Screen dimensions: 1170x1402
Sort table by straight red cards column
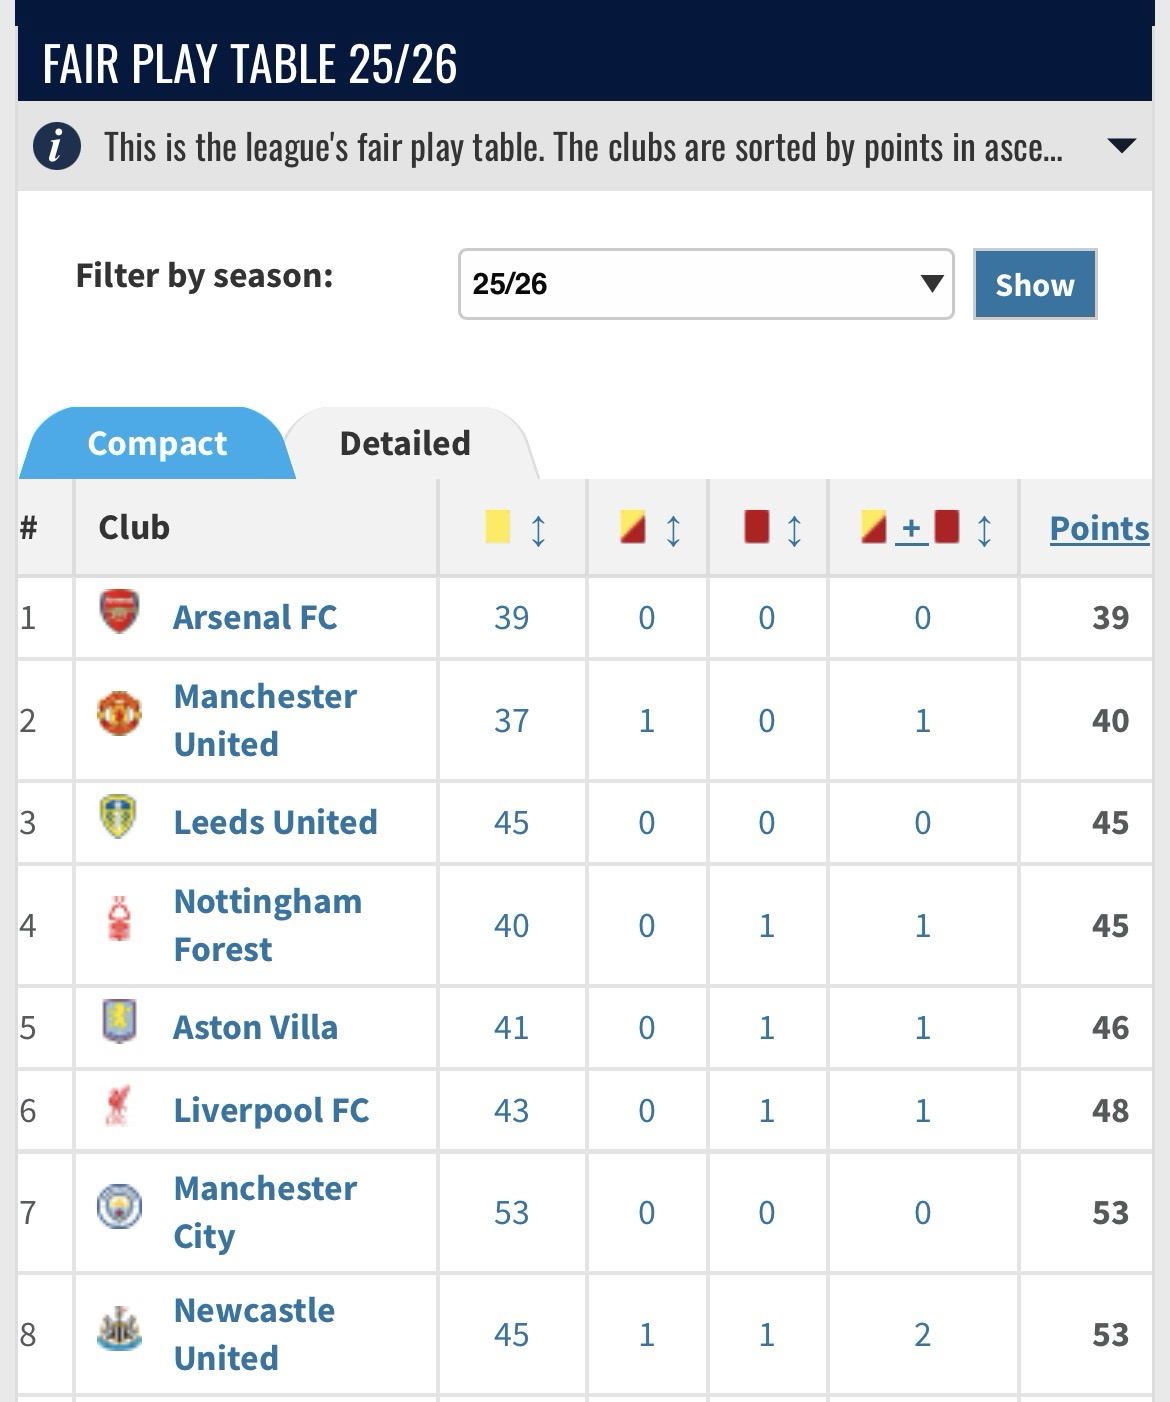tap(794, 529)
